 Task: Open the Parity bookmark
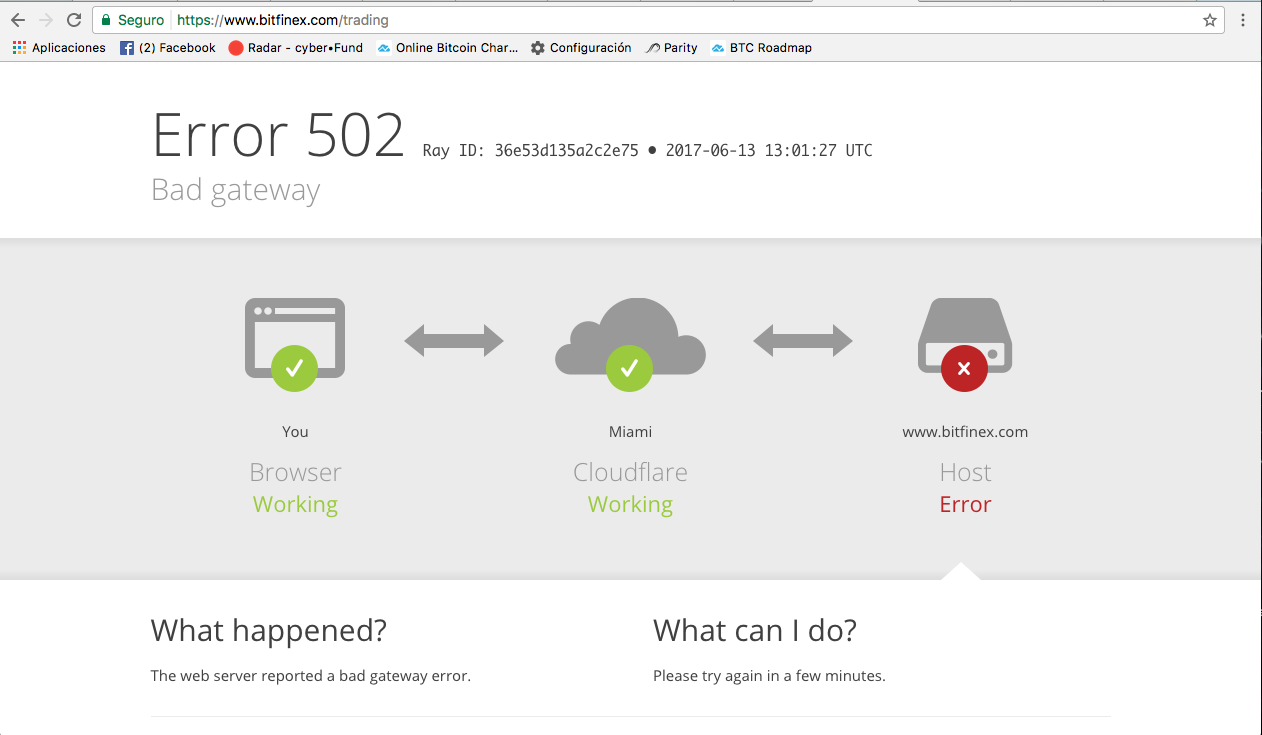(672, 48)
